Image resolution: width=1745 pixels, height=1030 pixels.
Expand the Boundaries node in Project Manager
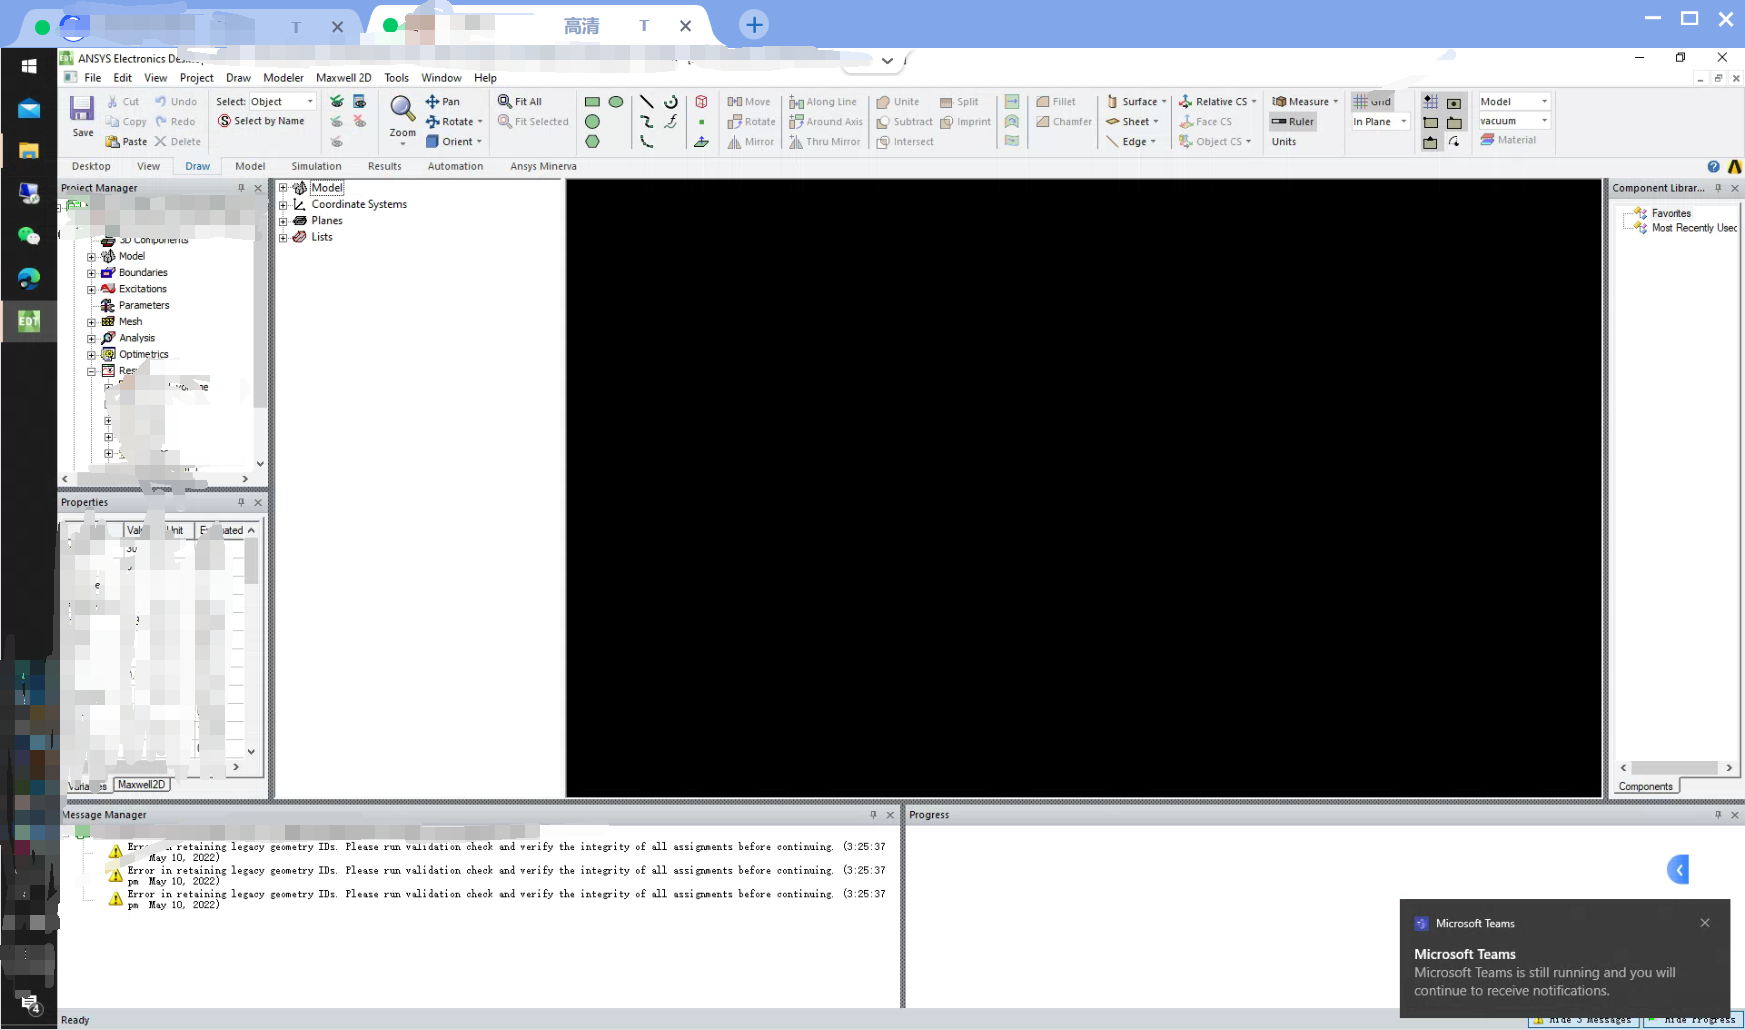pos(91,273)
